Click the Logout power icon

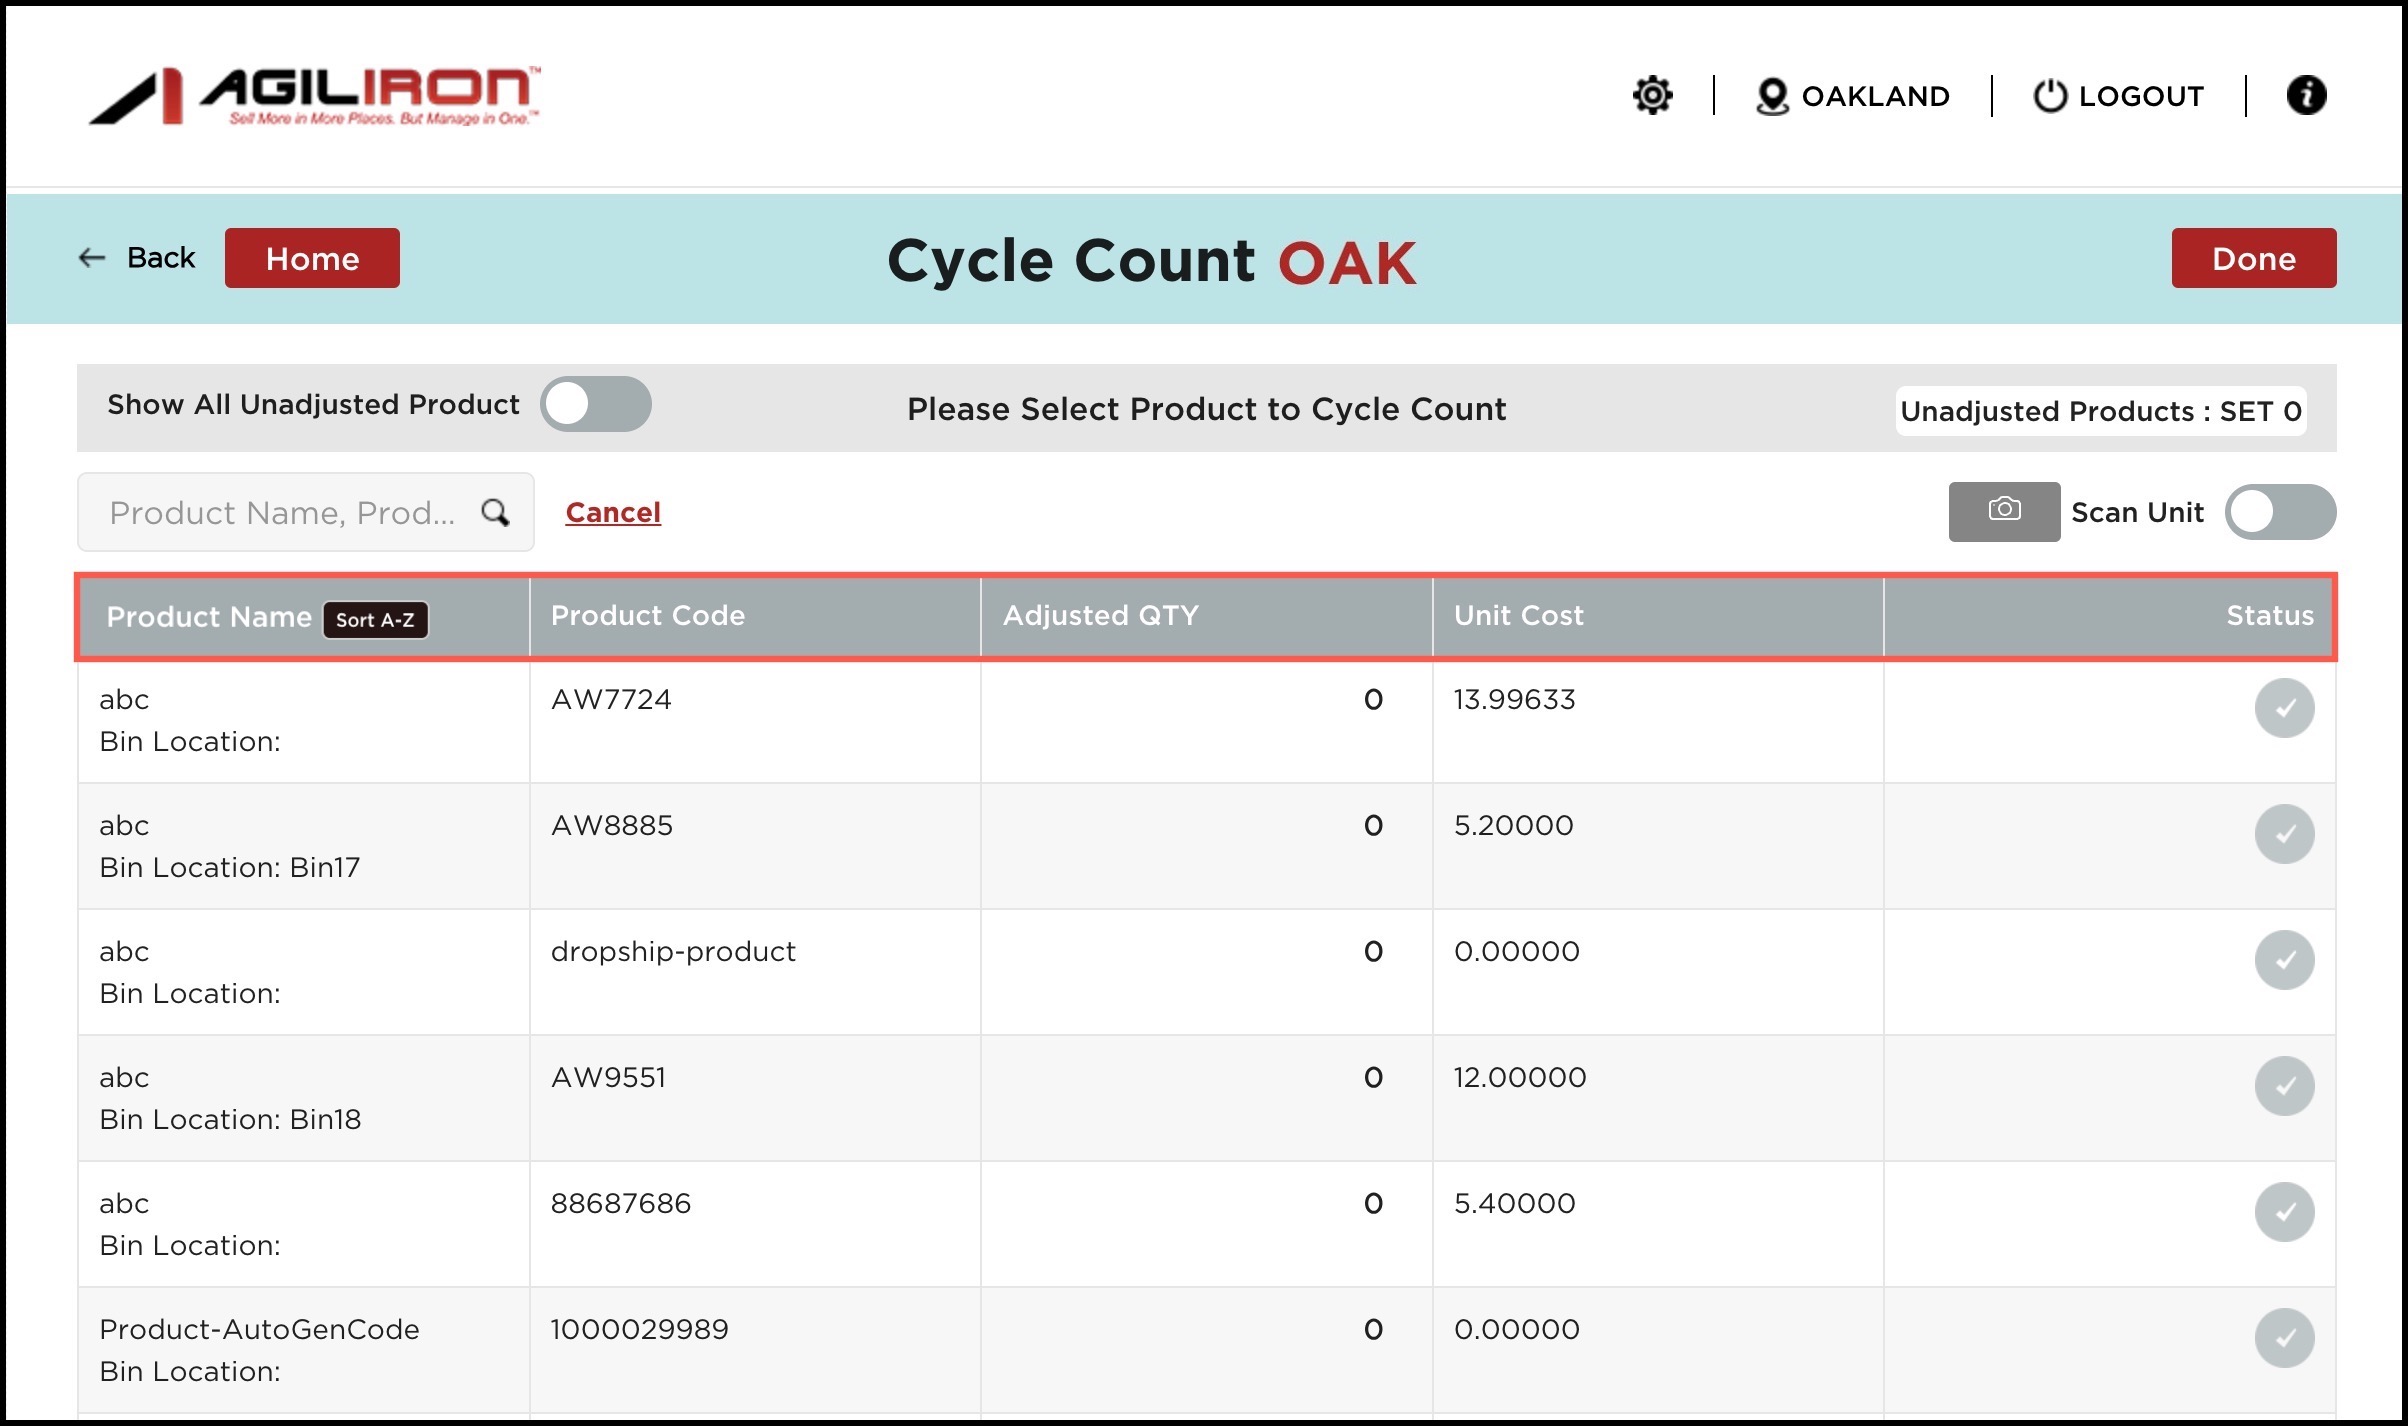pos(2049,96)
